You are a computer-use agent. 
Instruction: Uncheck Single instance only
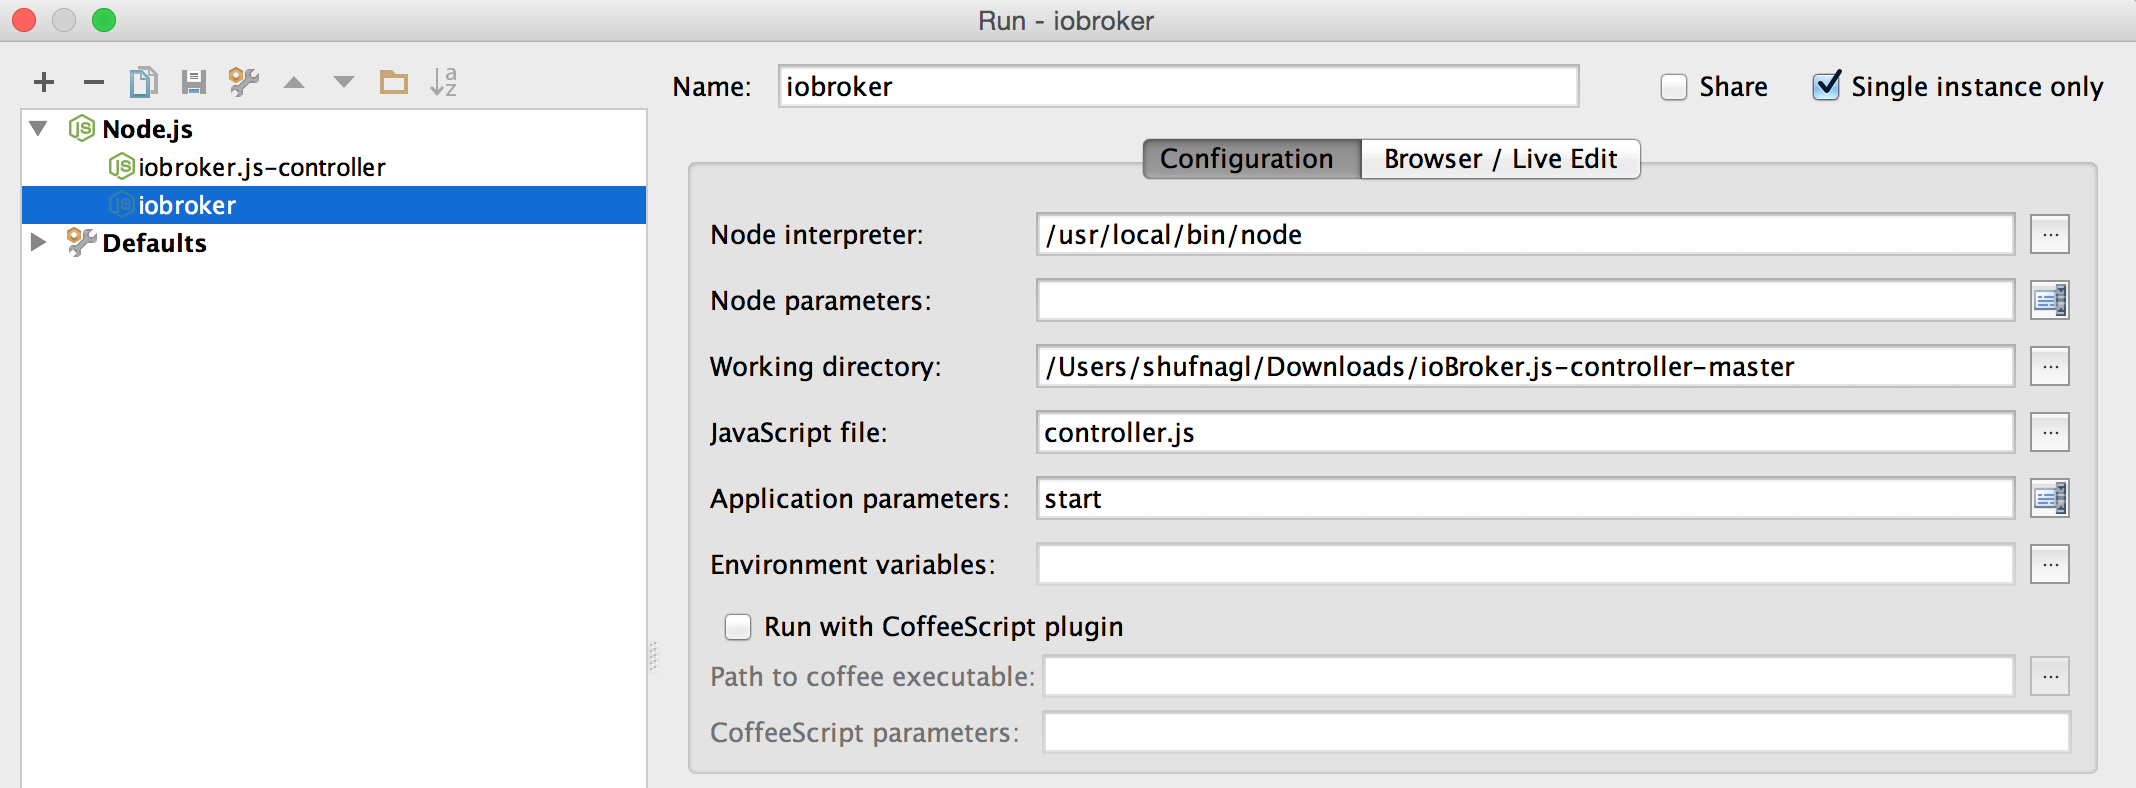point(1826,86)
